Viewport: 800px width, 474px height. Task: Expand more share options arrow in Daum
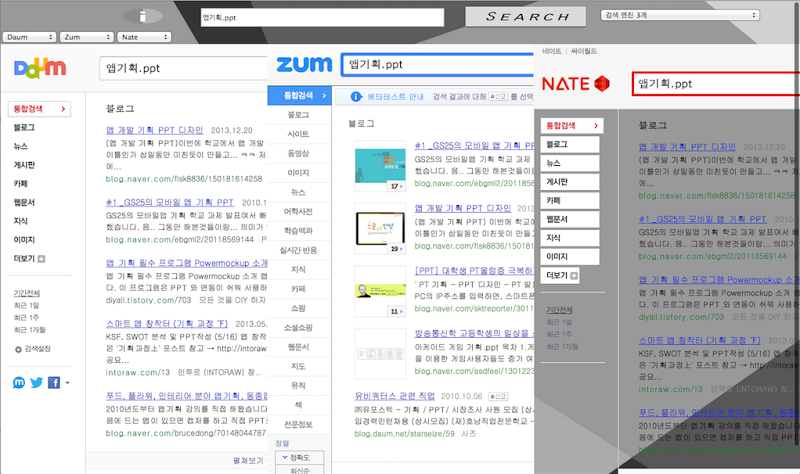(67, 382)
